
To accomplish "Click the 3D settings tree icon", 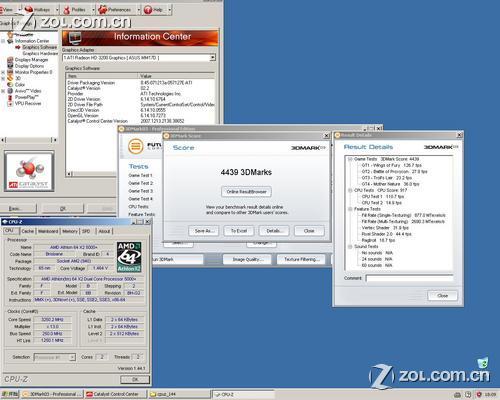I will pyautogui.click(x=10, y=78).
